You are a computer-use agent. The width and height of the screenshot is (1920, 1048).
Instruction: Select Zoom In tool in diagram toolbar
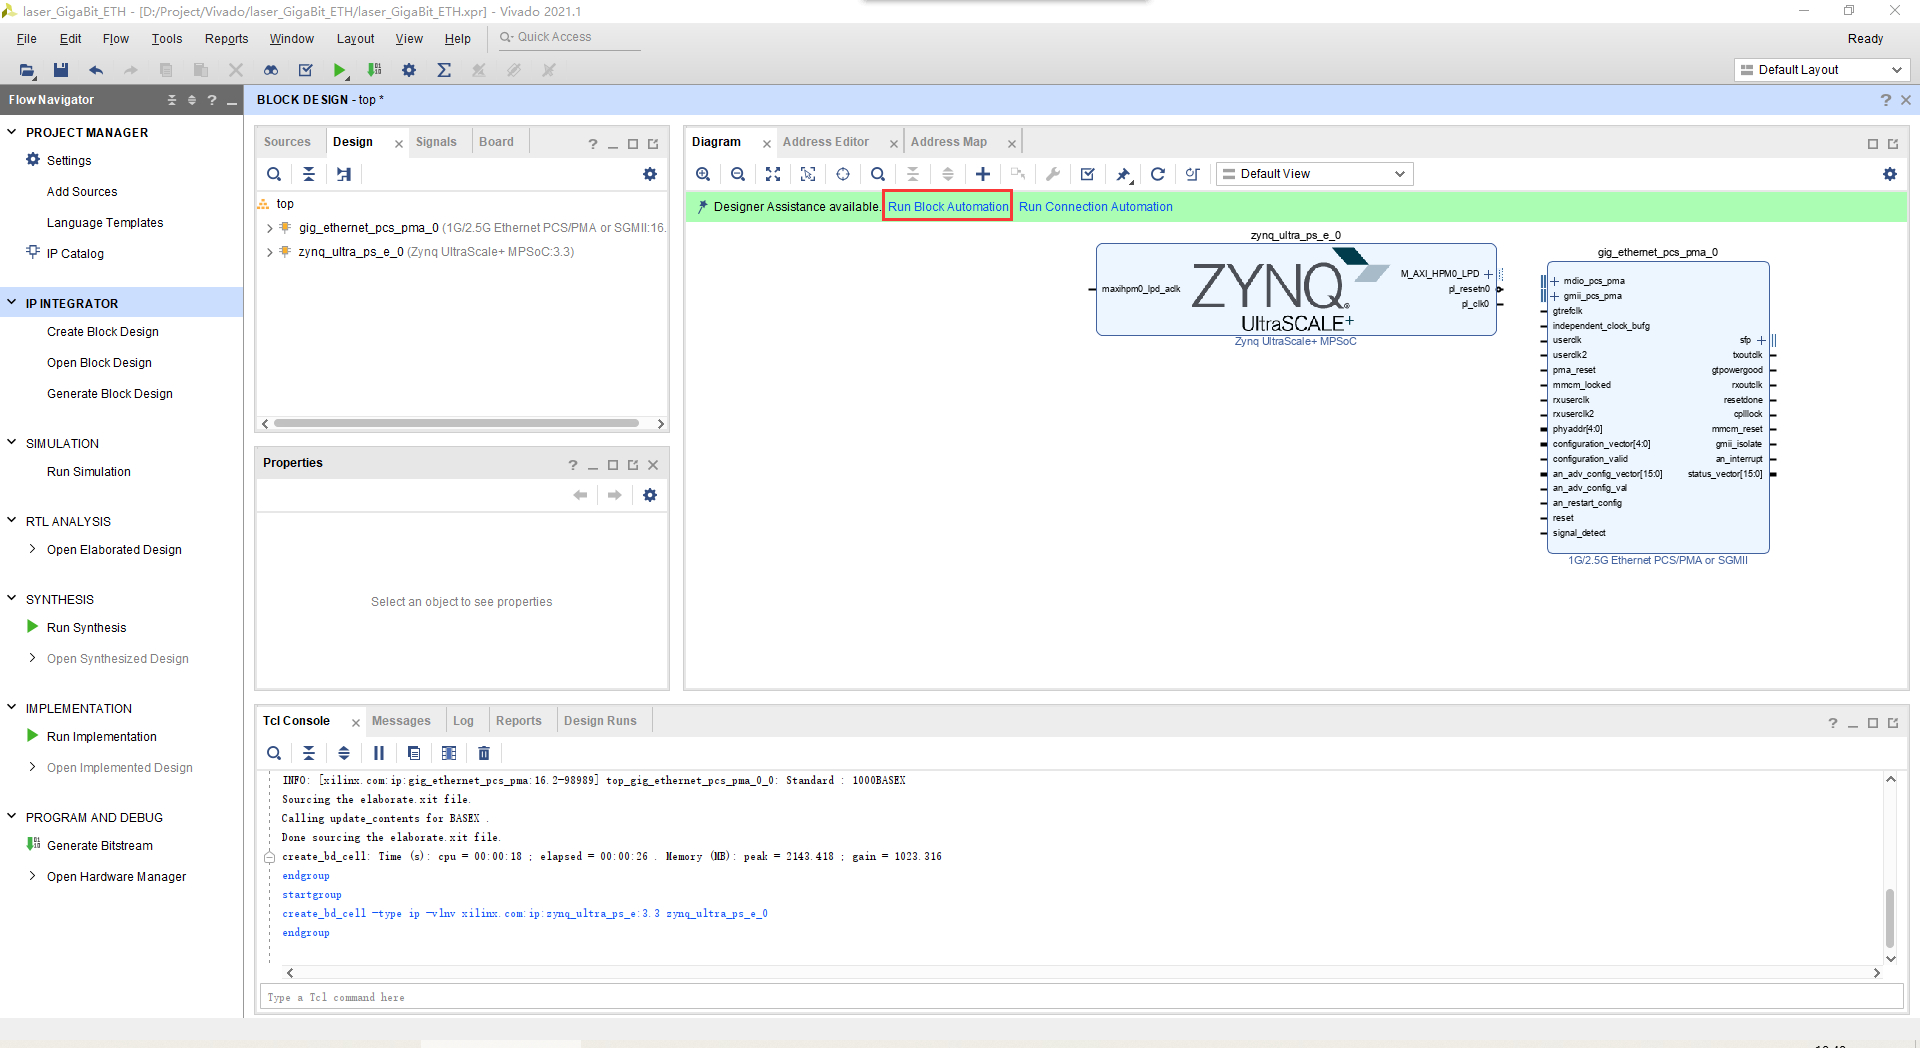point(703,173)
